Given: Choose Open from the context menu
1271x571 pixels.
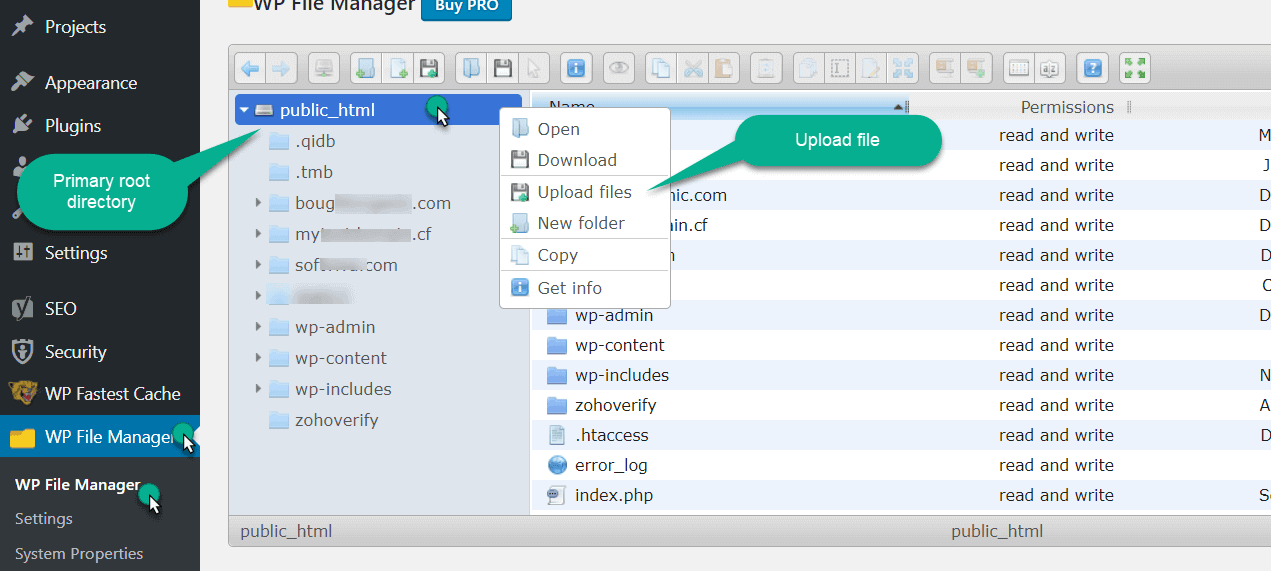Looking at the screenshot, I should (x=585, y=129).
